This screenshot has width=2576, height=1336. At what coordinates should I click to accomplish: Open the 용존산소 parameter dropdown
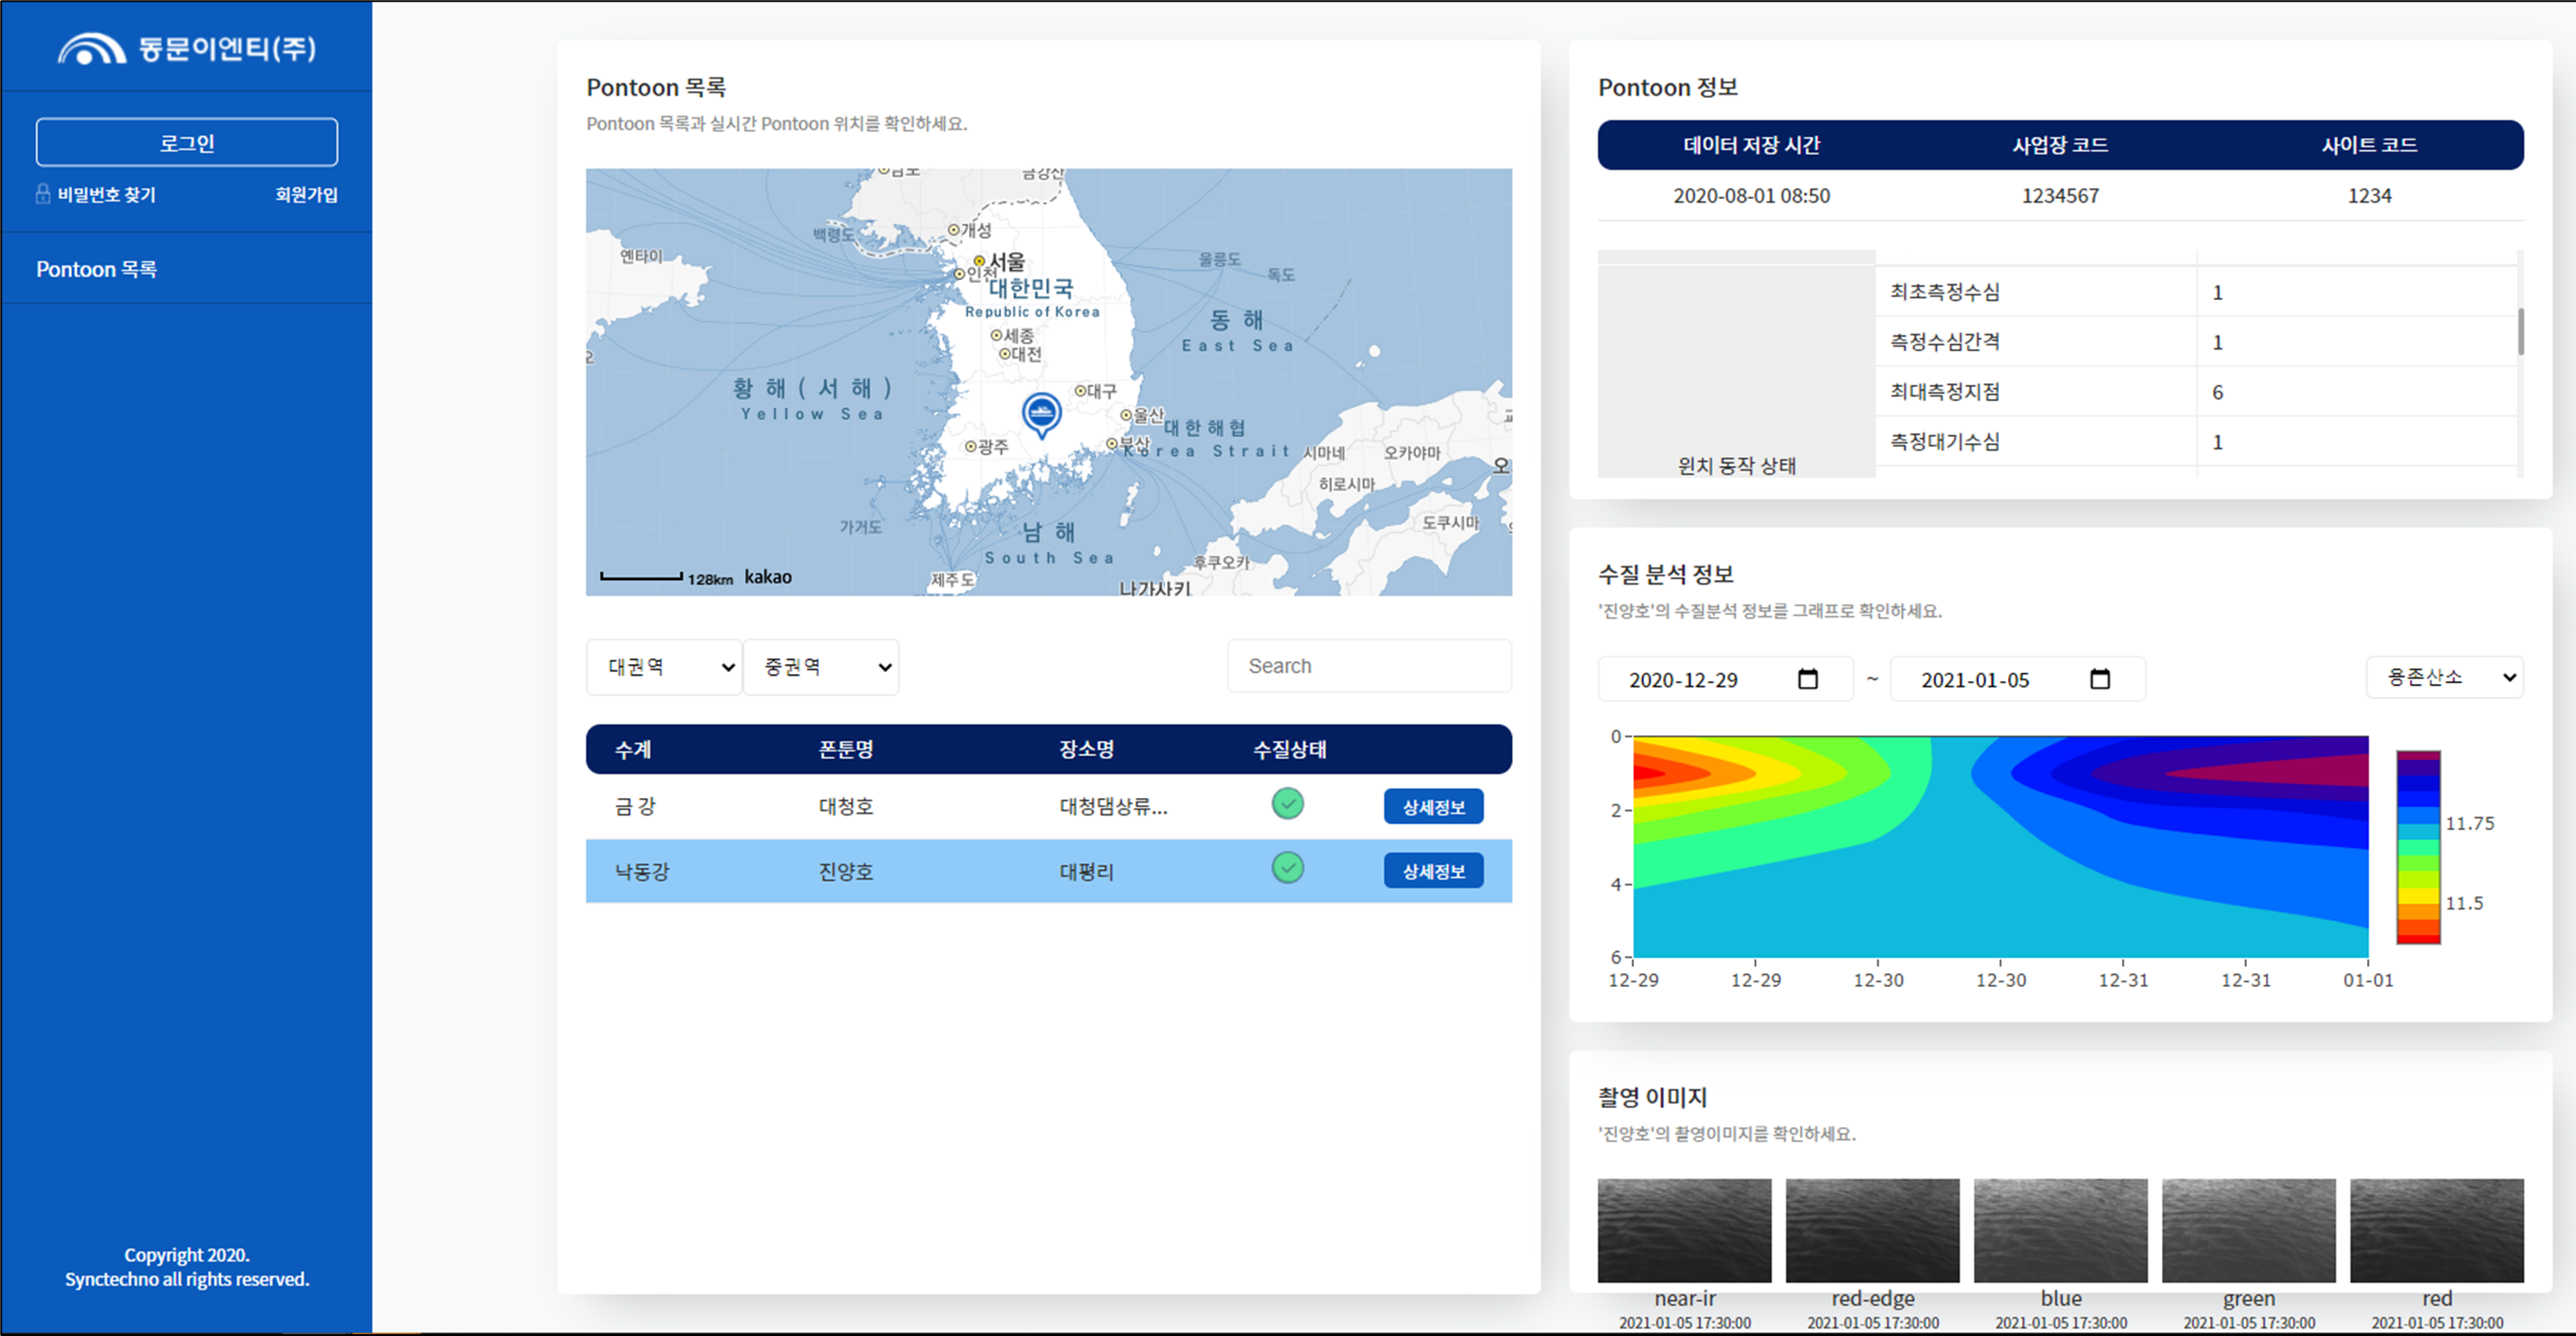point(2444,677)
